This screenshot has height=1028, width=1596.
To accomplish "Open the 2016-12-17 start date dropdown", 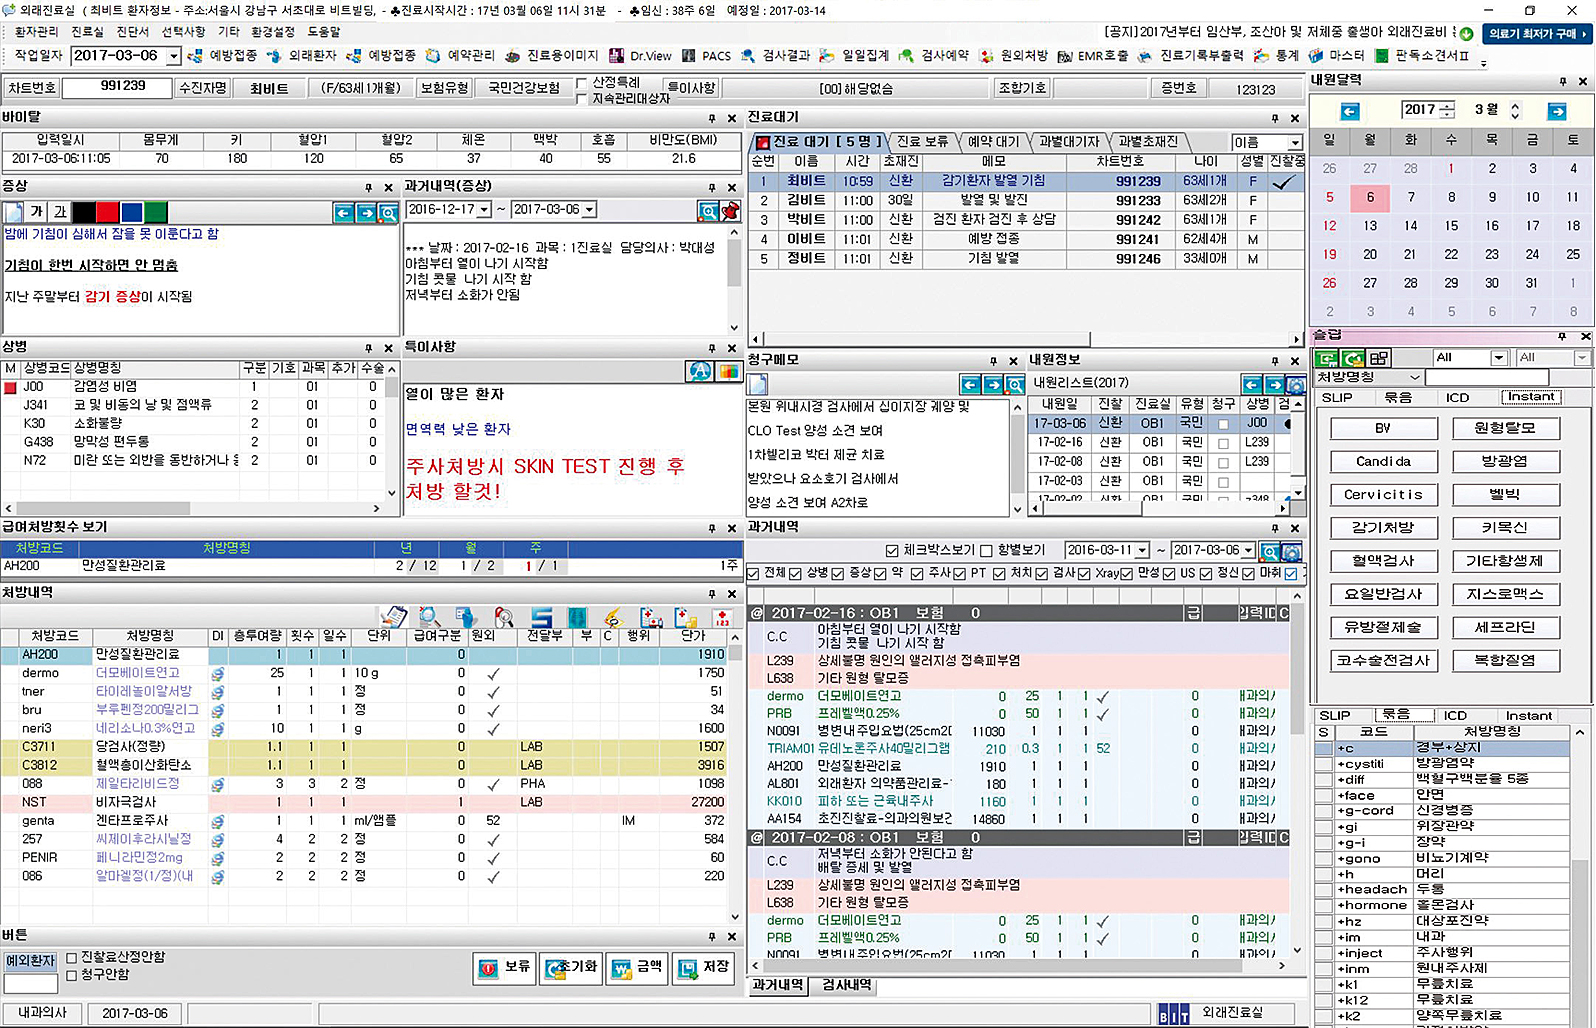I will [484, 210].
